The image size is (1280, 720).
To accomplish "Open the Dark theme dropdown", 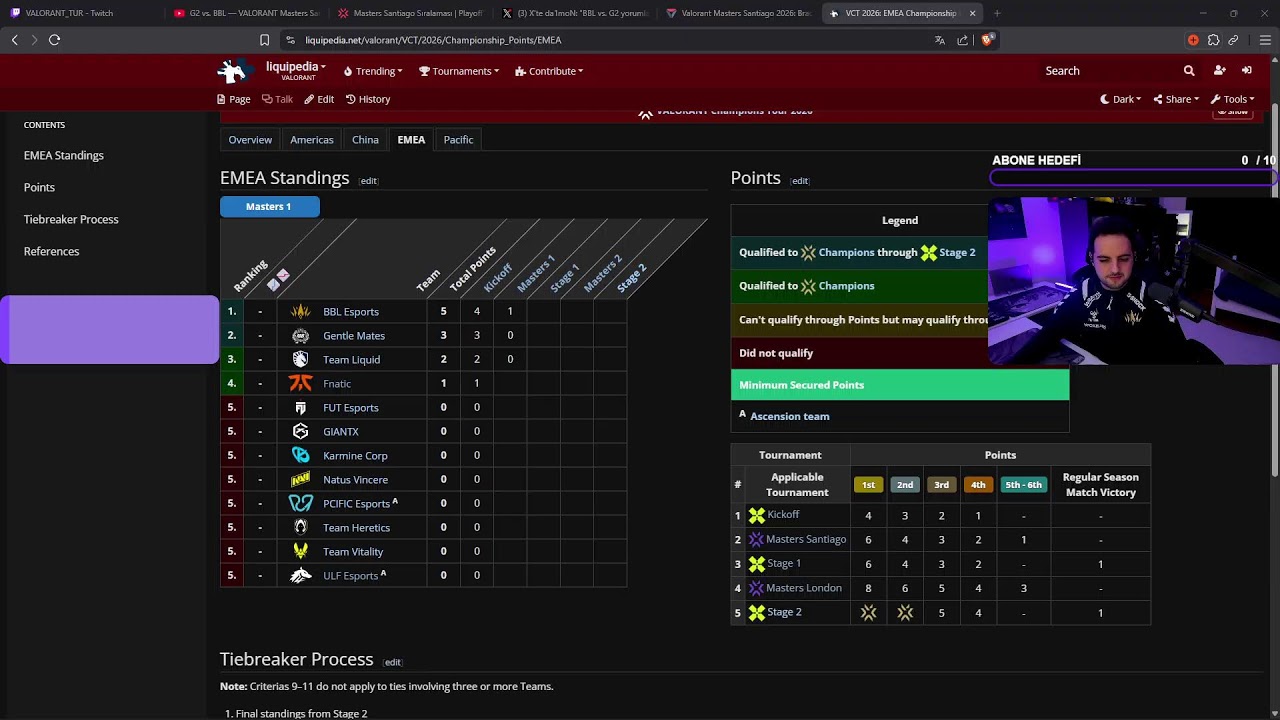I will pyautogui.click(x=1121, y=99).
